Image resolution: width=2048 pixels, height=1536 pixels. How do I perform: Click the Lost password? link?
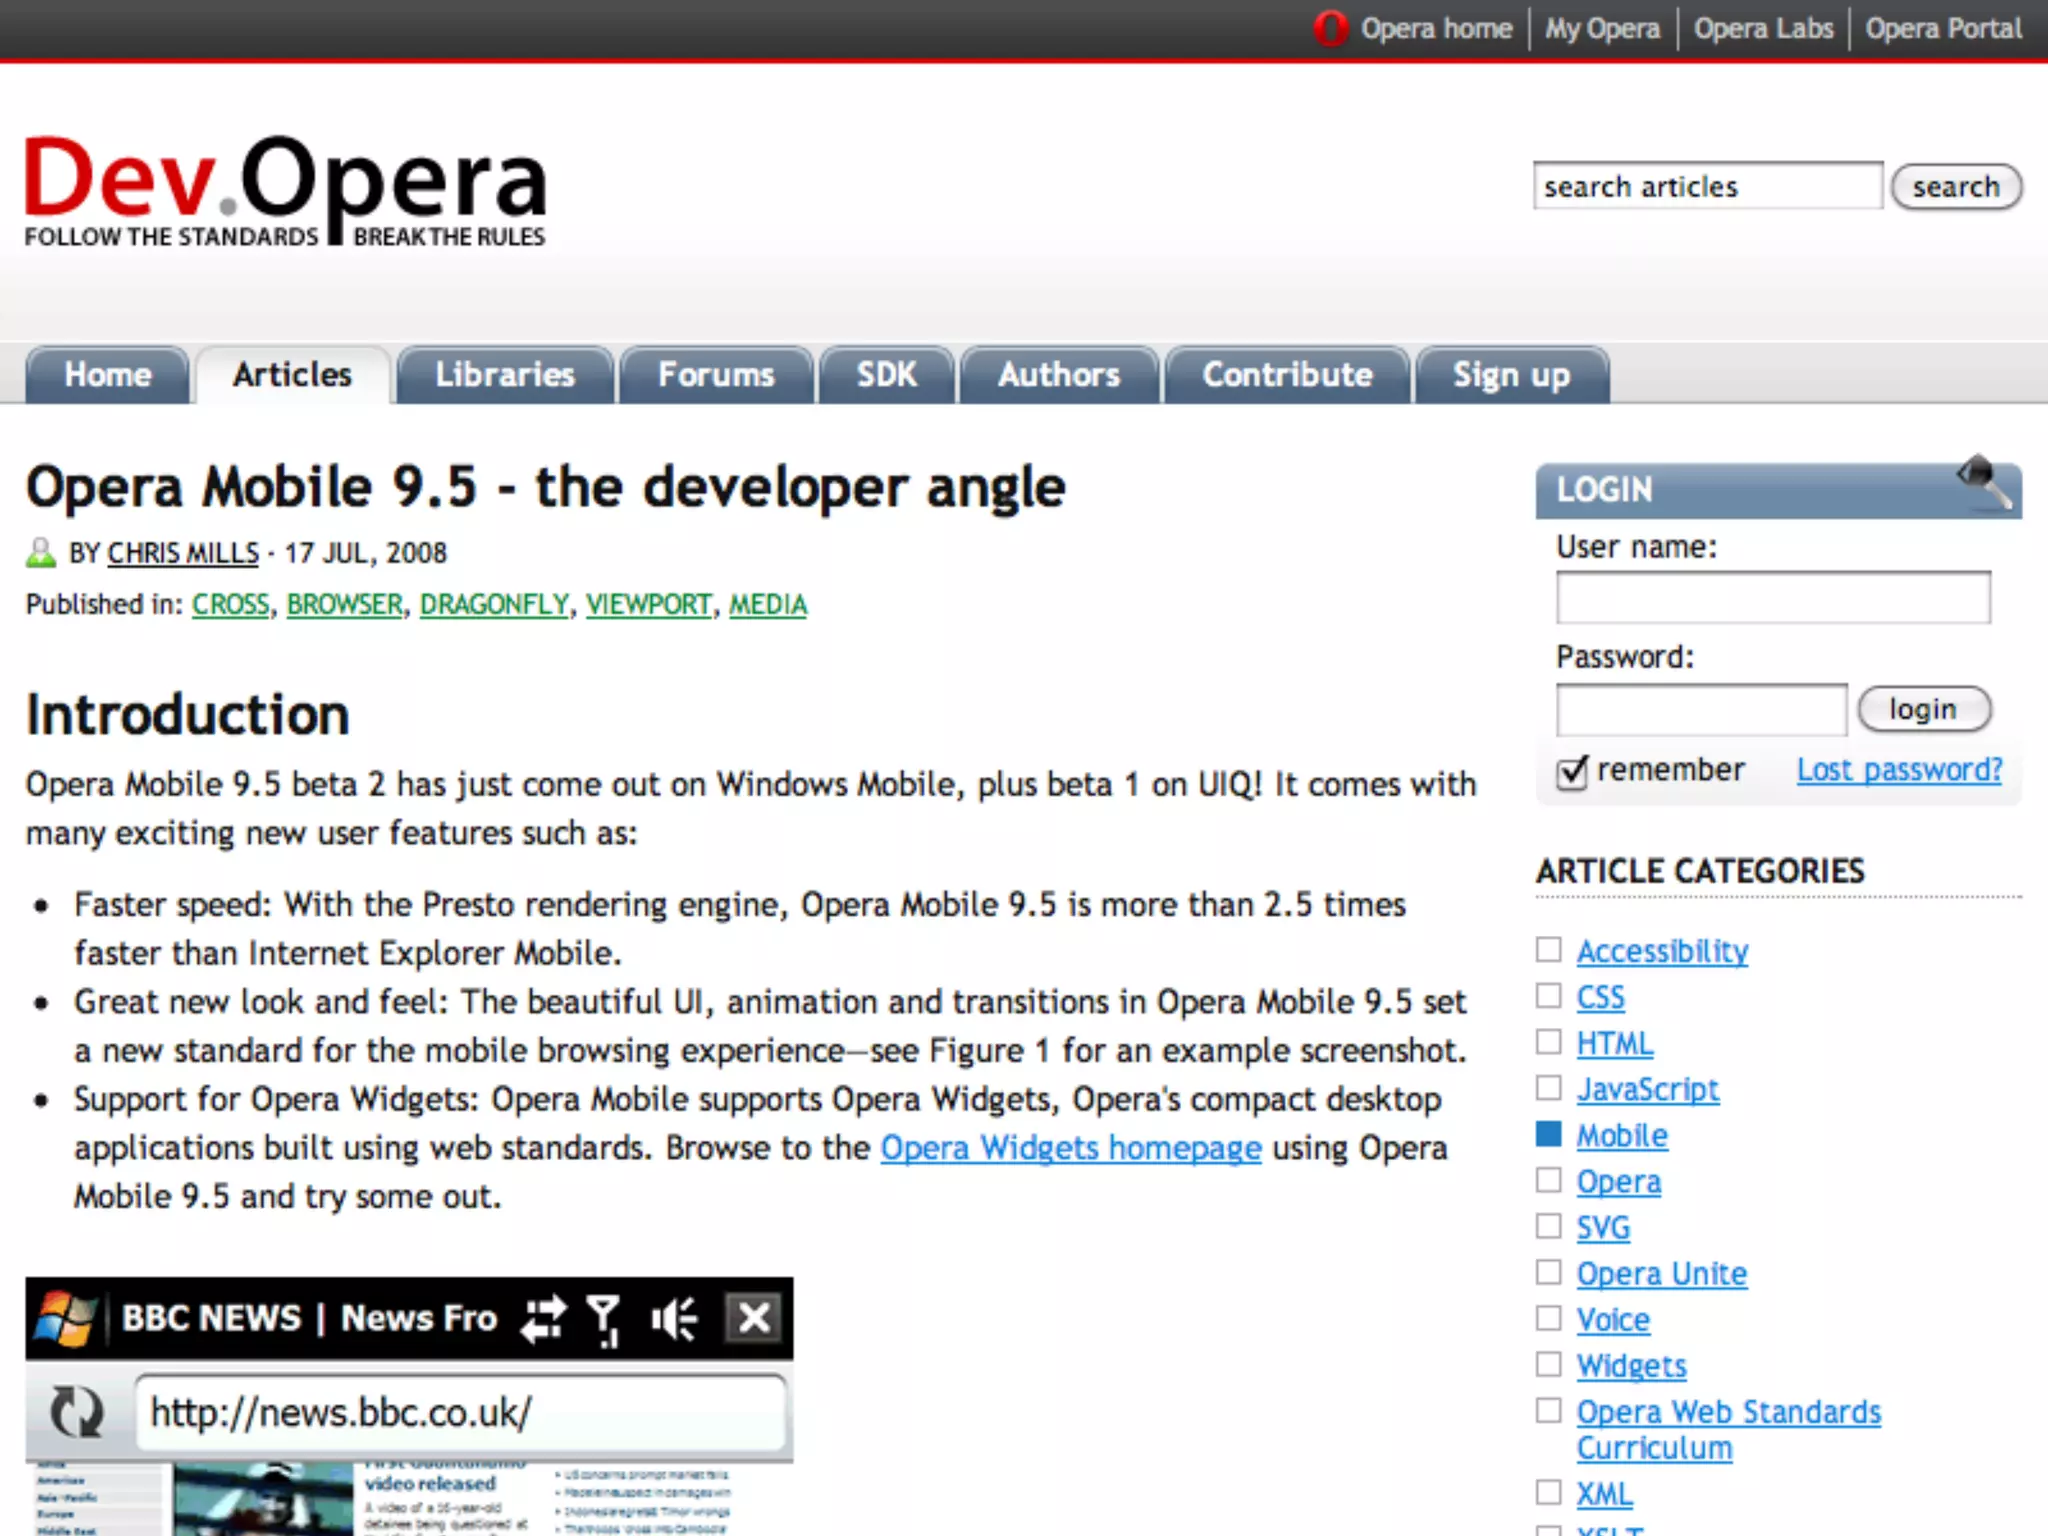tap(1899, 770)
